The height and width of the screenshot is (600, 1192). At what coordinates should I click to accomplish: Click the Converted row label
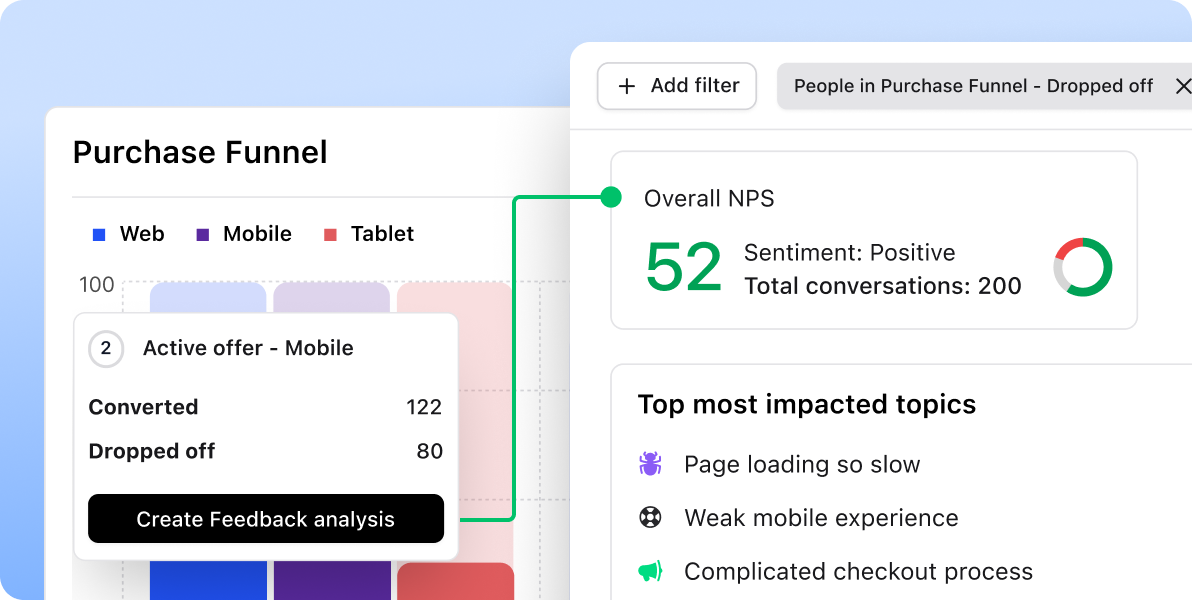click(x=143, y=407)
